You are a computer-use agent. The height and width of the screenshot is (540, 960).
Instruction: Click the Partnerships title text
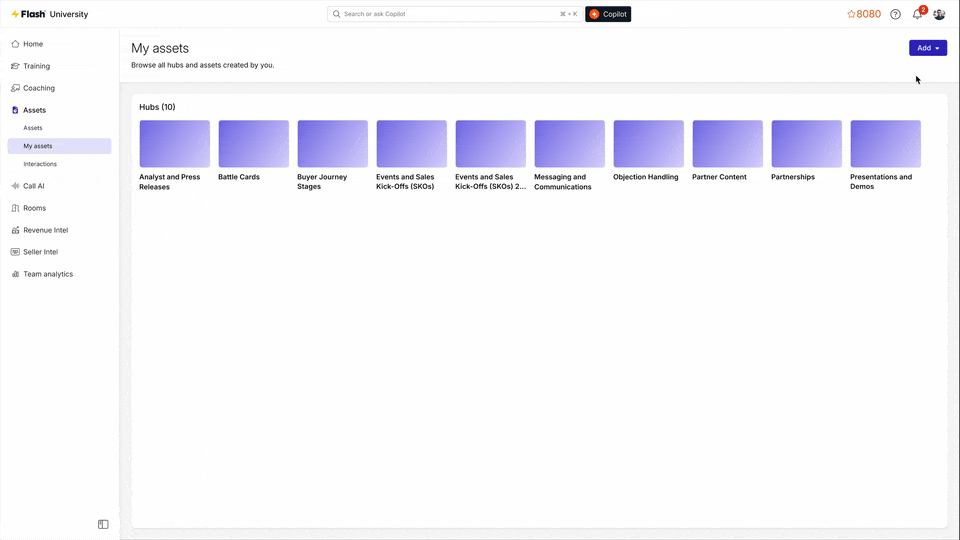793,177
